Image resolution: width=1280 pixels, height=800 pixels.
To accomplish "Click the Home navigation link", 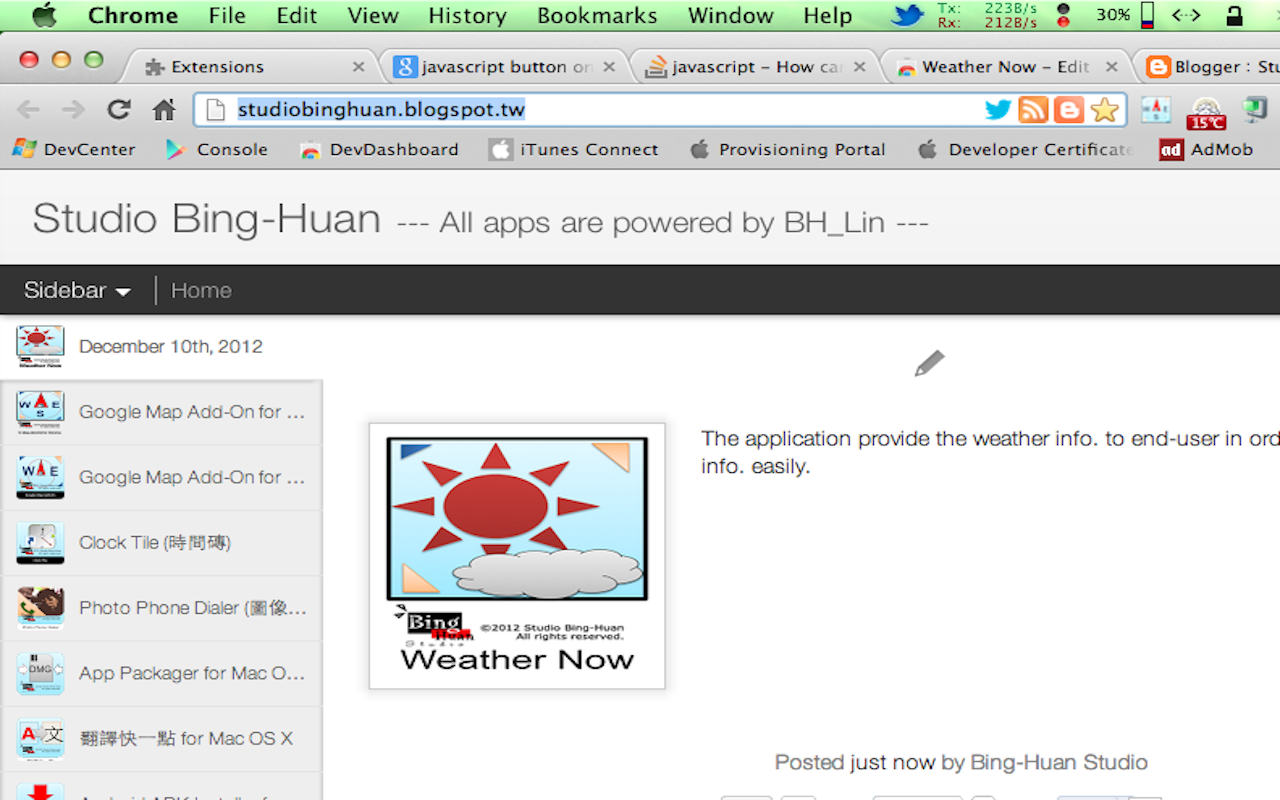I will coord(201,290).
